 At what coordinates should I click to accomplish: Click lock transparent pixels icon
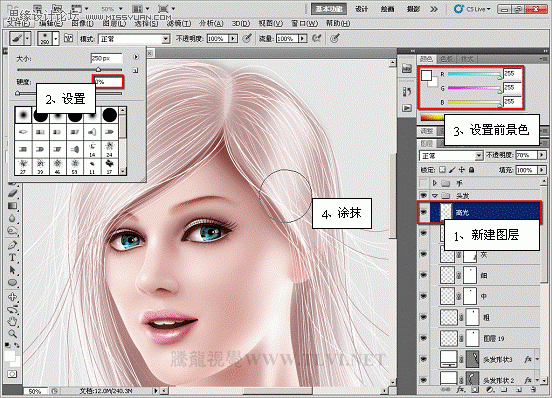pos(442,170)
